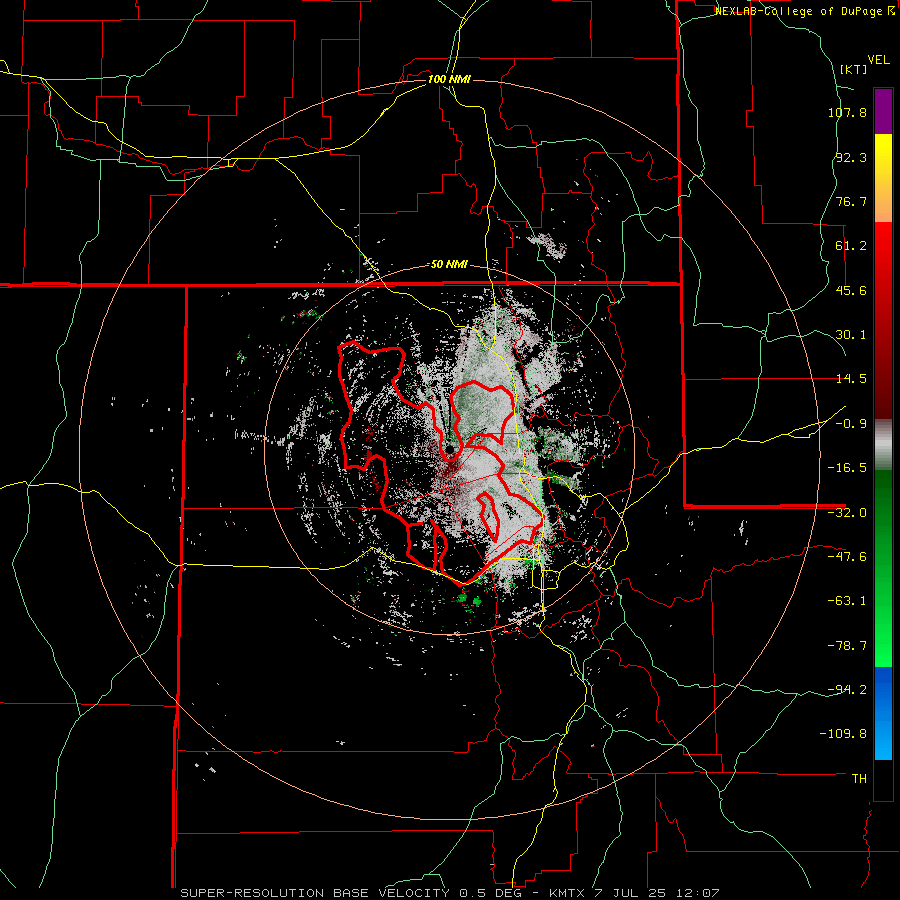Click the VEL legend title
Image resolution: width=900 pixels, height=900 pixels.
coord(878,60)
